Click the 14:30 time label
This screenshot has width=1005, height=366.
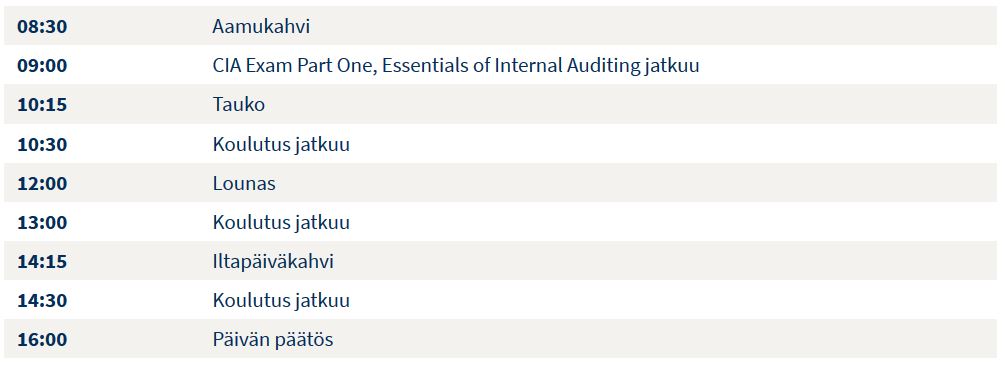click(x=42, y=301)
